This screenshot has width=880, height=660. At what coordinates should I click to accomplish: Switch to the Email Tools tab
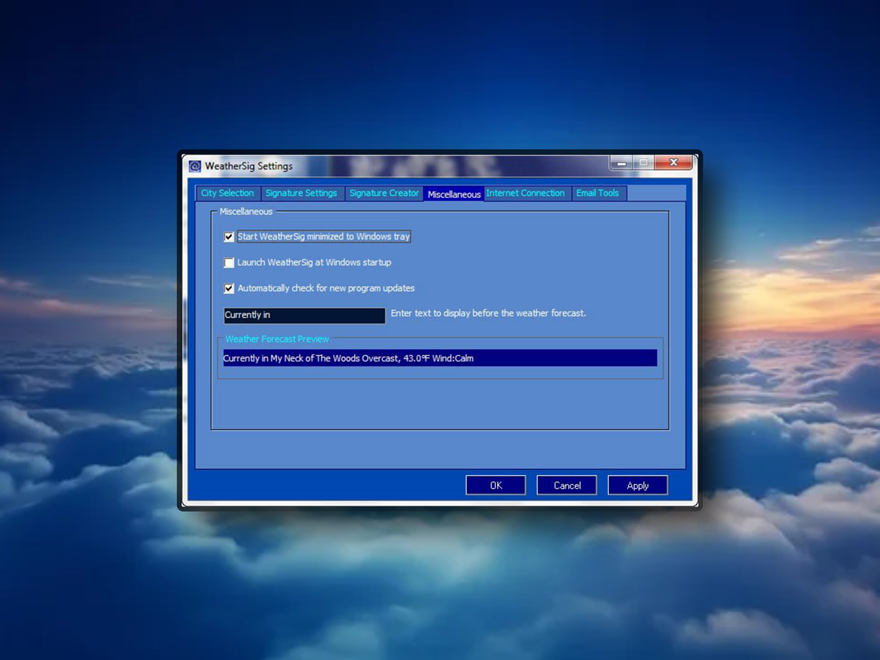[598, 193]
